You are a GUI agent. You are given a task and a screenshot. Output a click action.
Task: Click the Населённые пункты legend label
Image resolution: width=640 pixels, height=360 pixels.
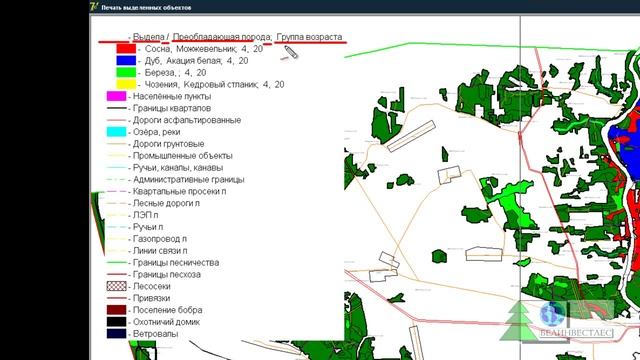(x=172, y=96)
